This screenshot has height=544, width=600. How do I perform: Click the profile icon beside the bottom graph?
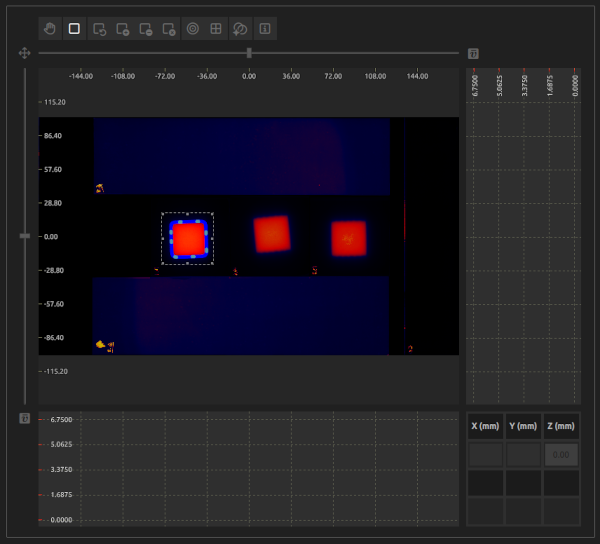pyautogui.click(x=24, y=418)
